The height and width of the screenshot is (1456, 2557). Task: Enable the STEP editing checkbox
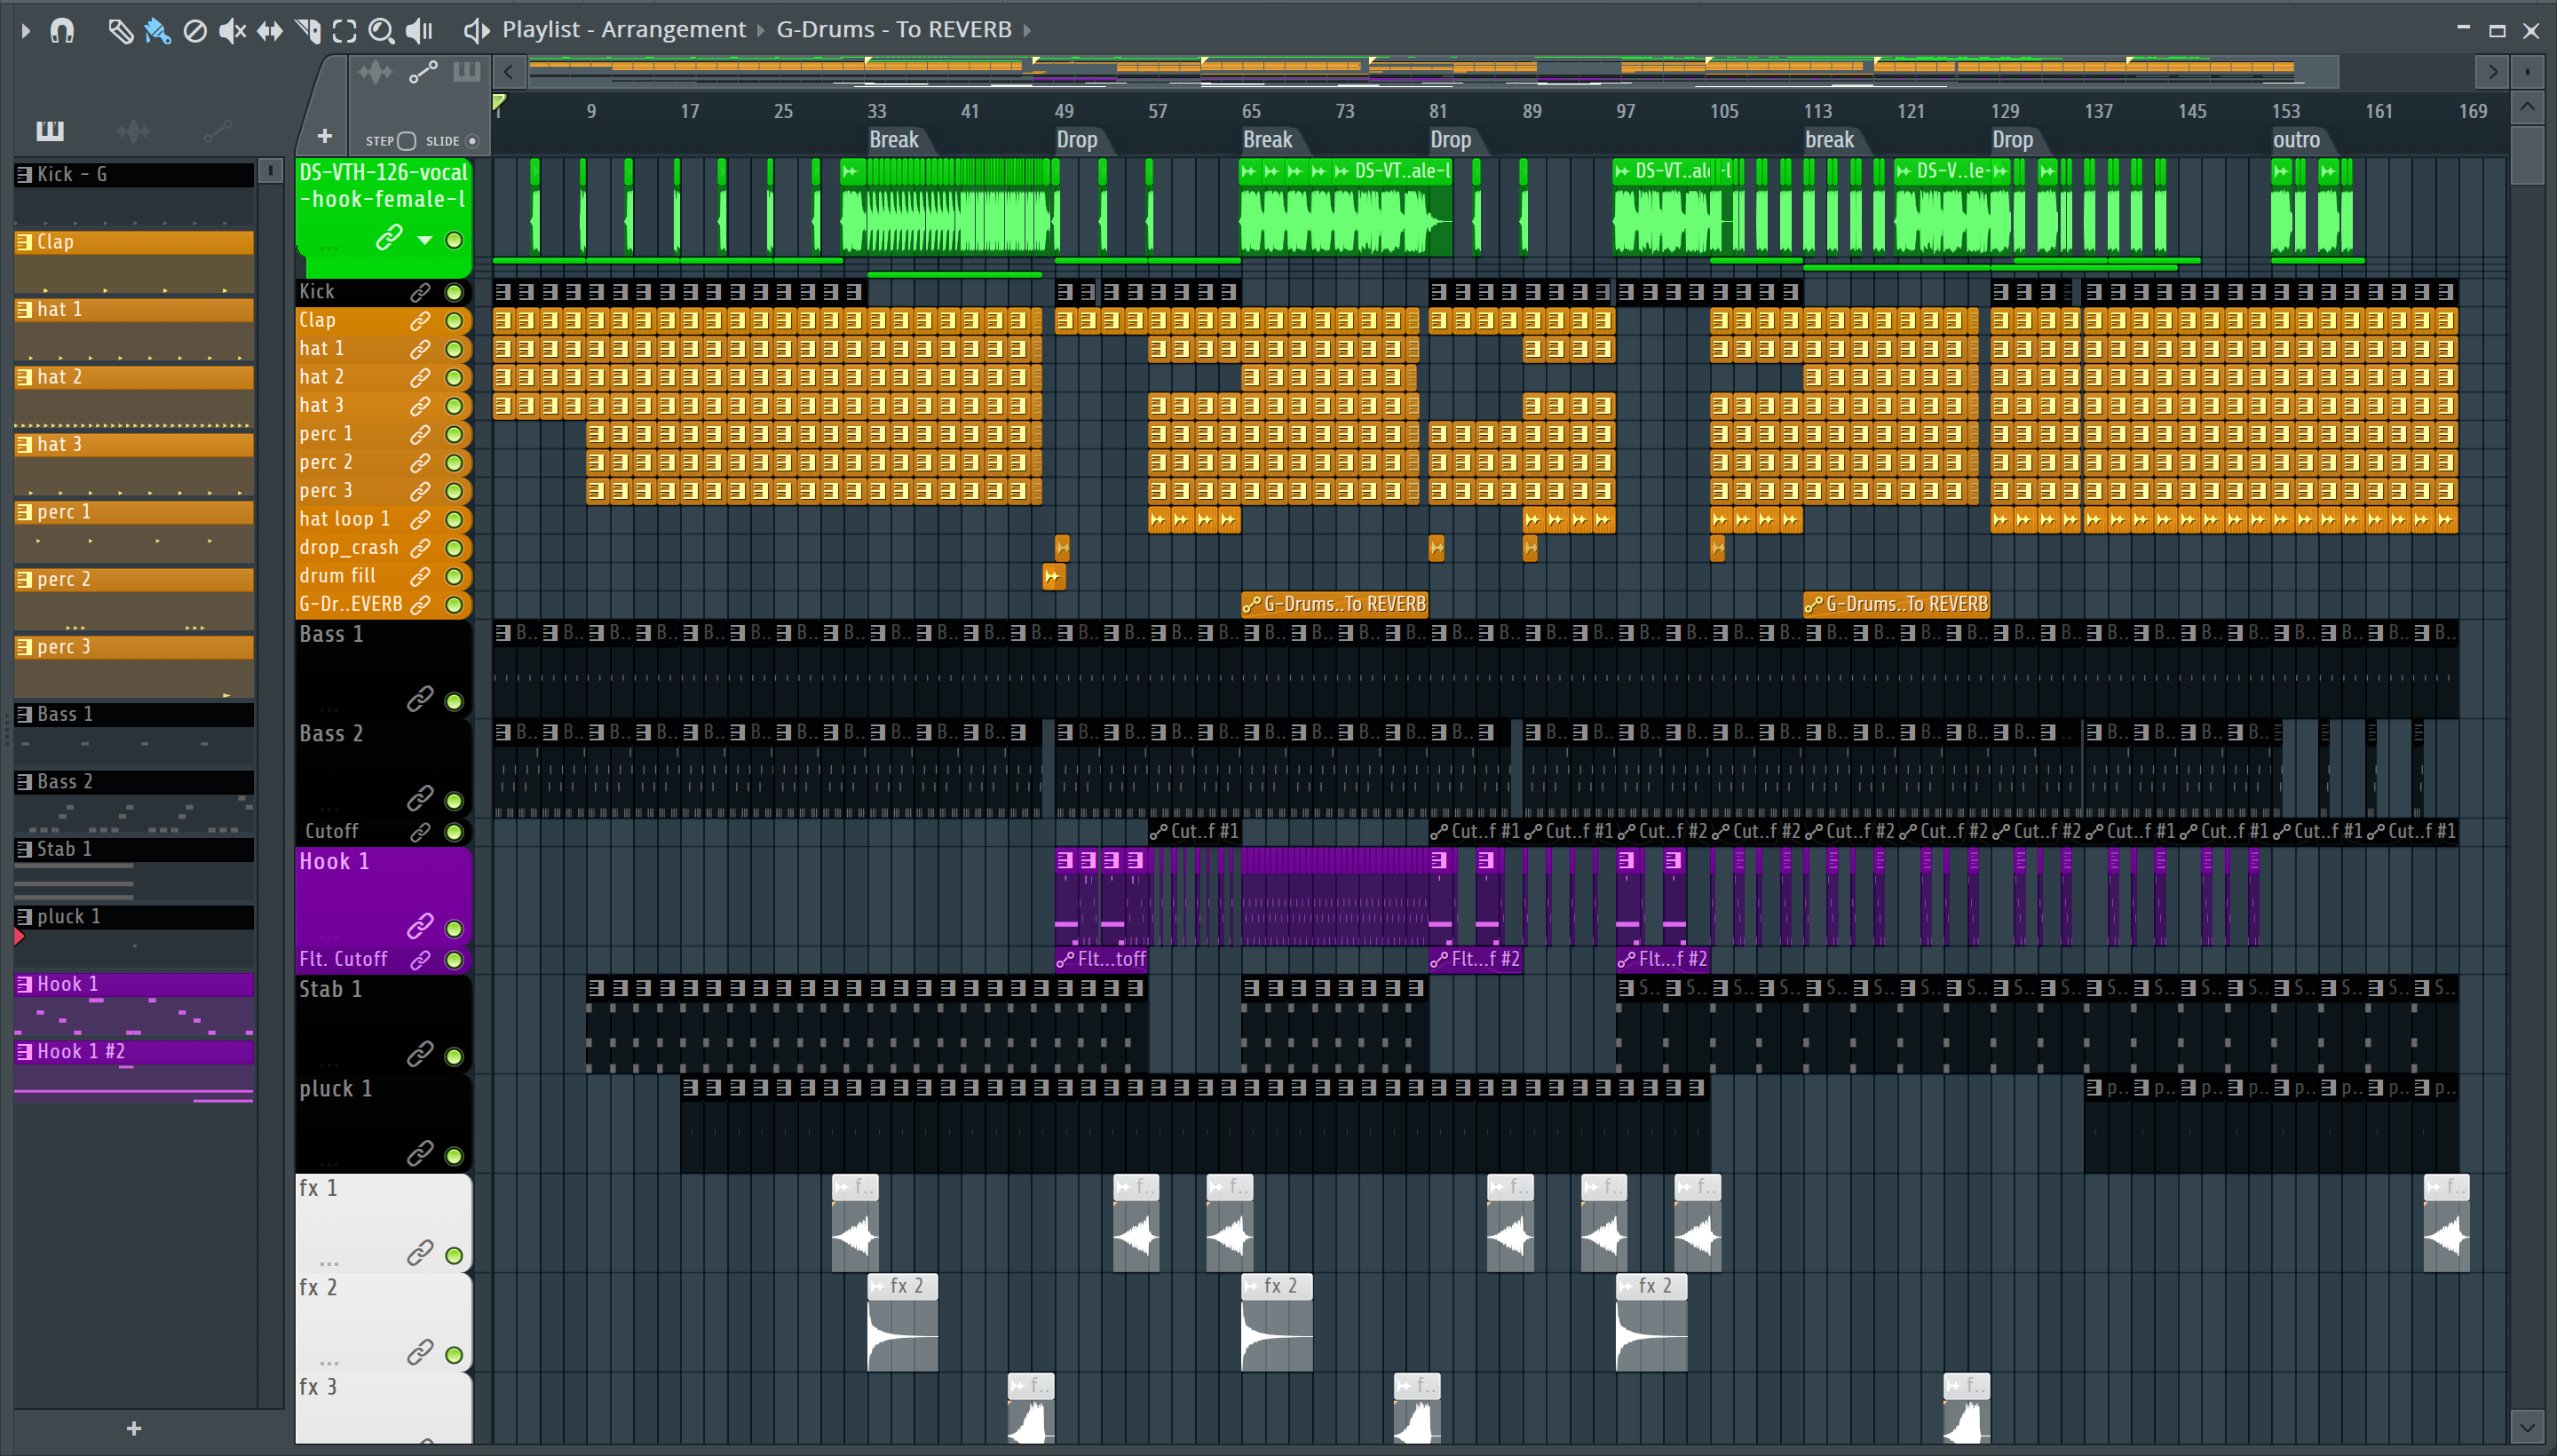tap(406, 141)
